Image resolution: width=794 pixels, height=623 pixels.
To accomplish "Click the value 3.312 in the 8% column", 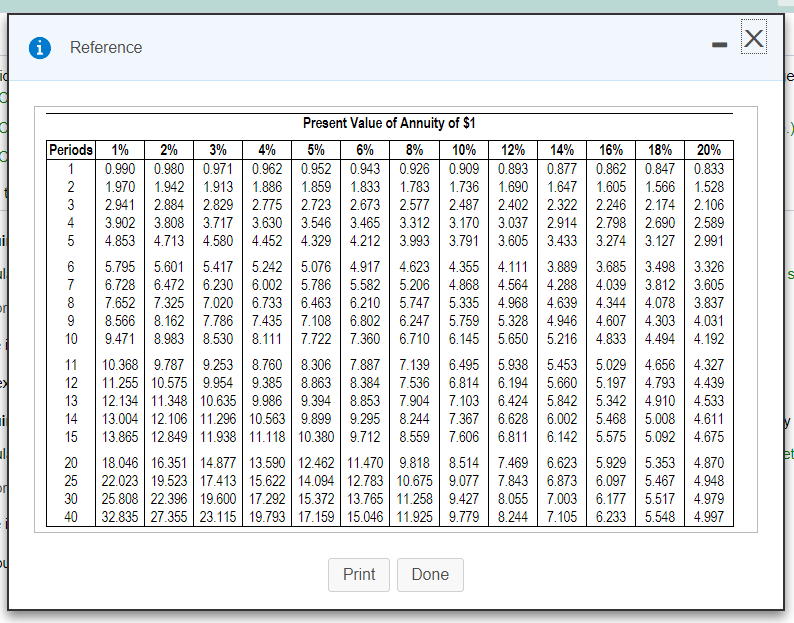I will 414,223.
